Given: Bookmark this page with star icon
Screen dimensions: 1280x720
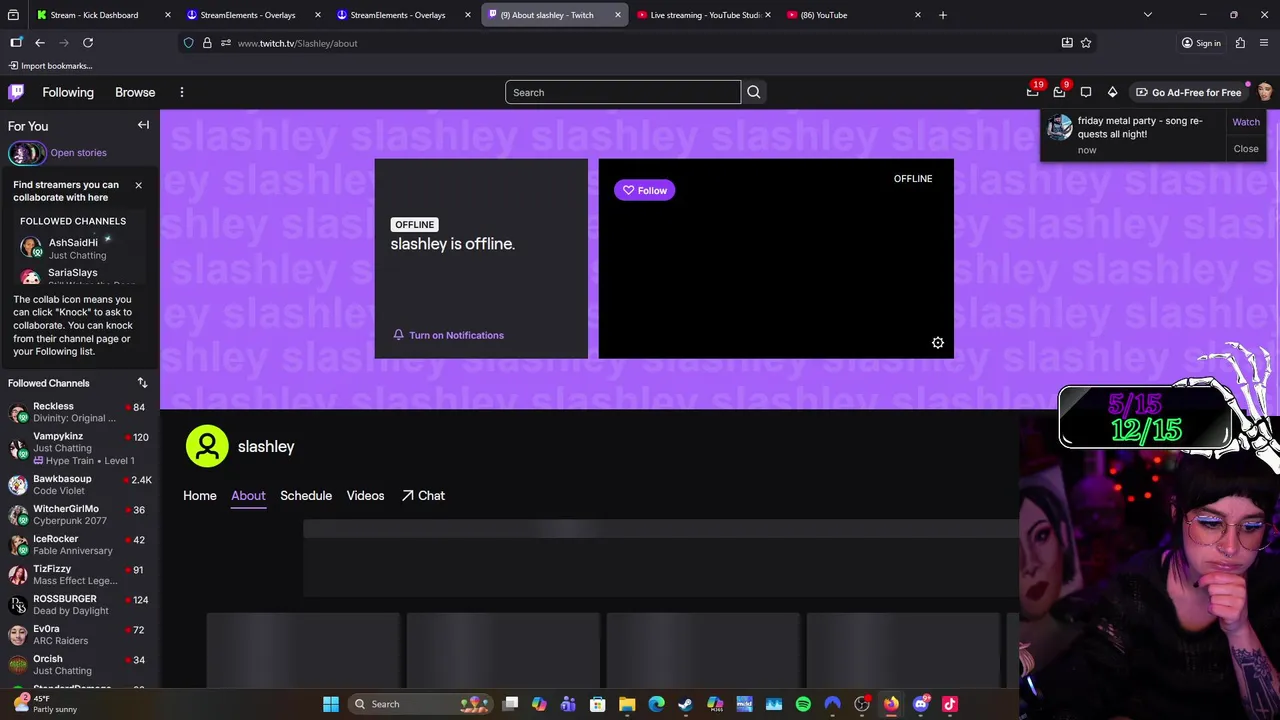Looking at the screenshot, I should [x=1086, y=43].
